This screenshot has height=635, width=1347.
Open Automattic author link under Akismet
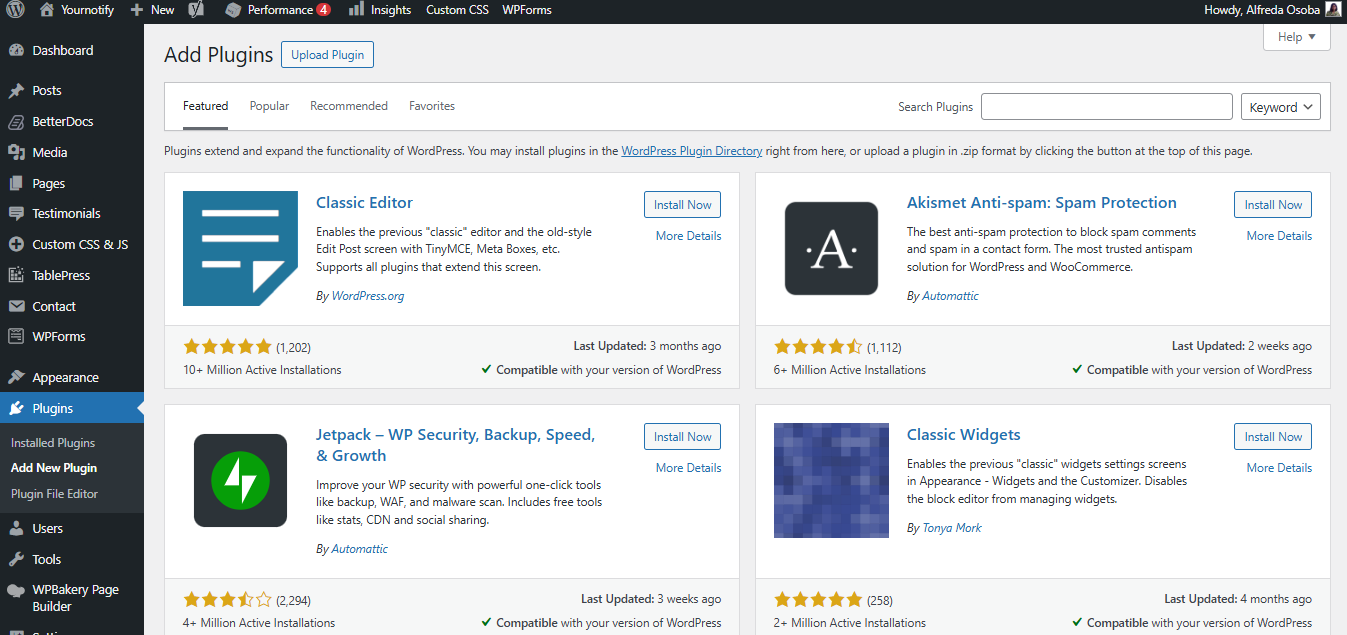click(950, 296)
